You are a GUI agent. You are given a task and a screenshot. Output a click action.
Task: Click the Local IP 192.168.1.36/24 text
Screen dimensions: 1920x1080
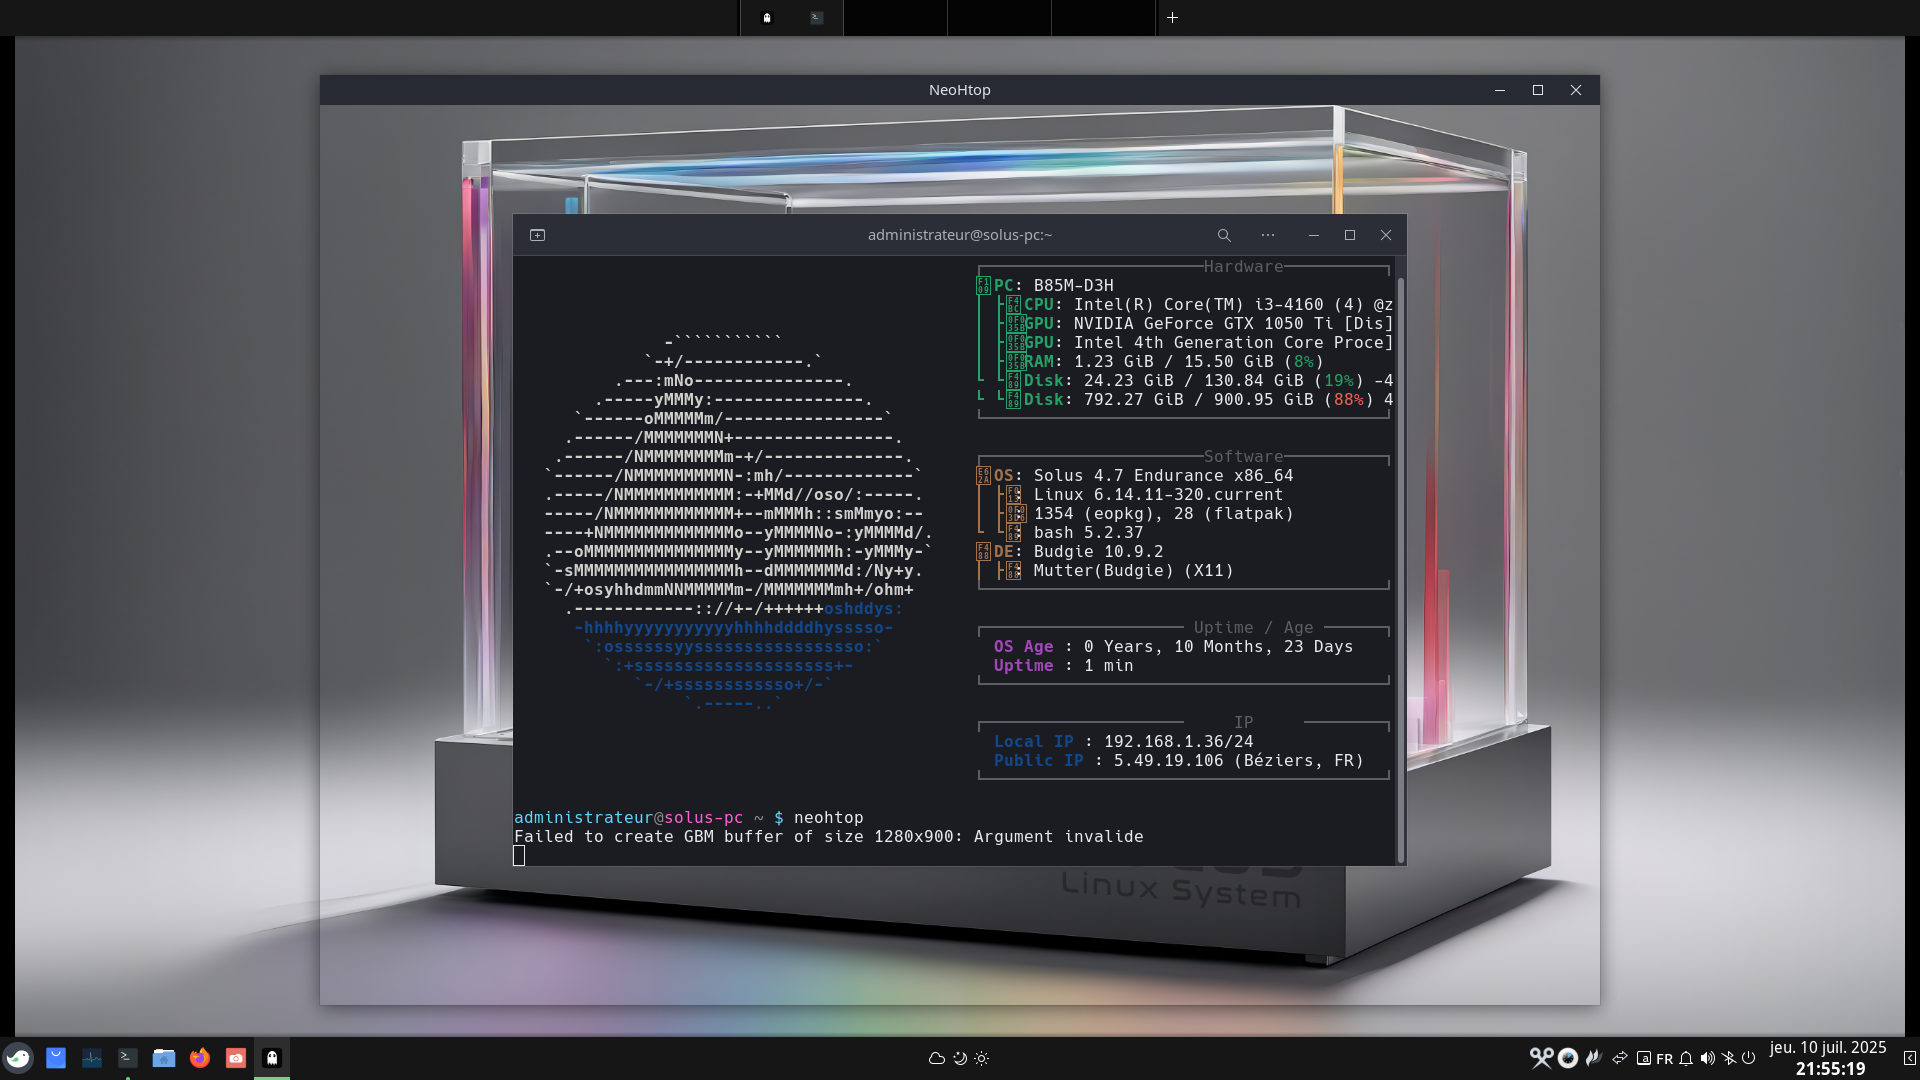(x=1124, y=742)
